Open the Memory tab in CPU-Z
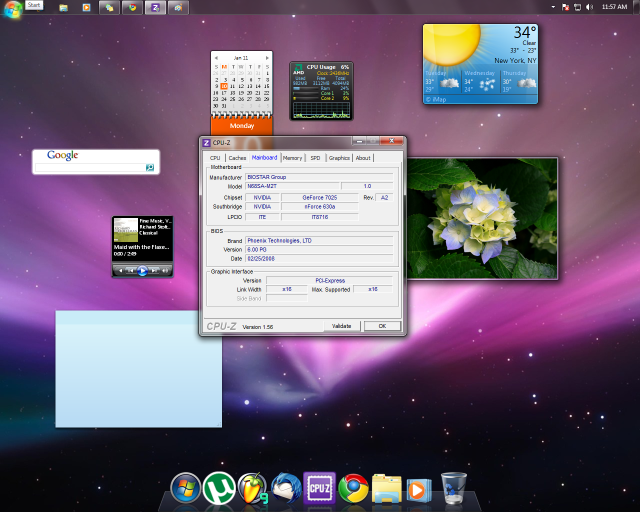The height and width of the screenshot is (512, 640). point(292,158)
